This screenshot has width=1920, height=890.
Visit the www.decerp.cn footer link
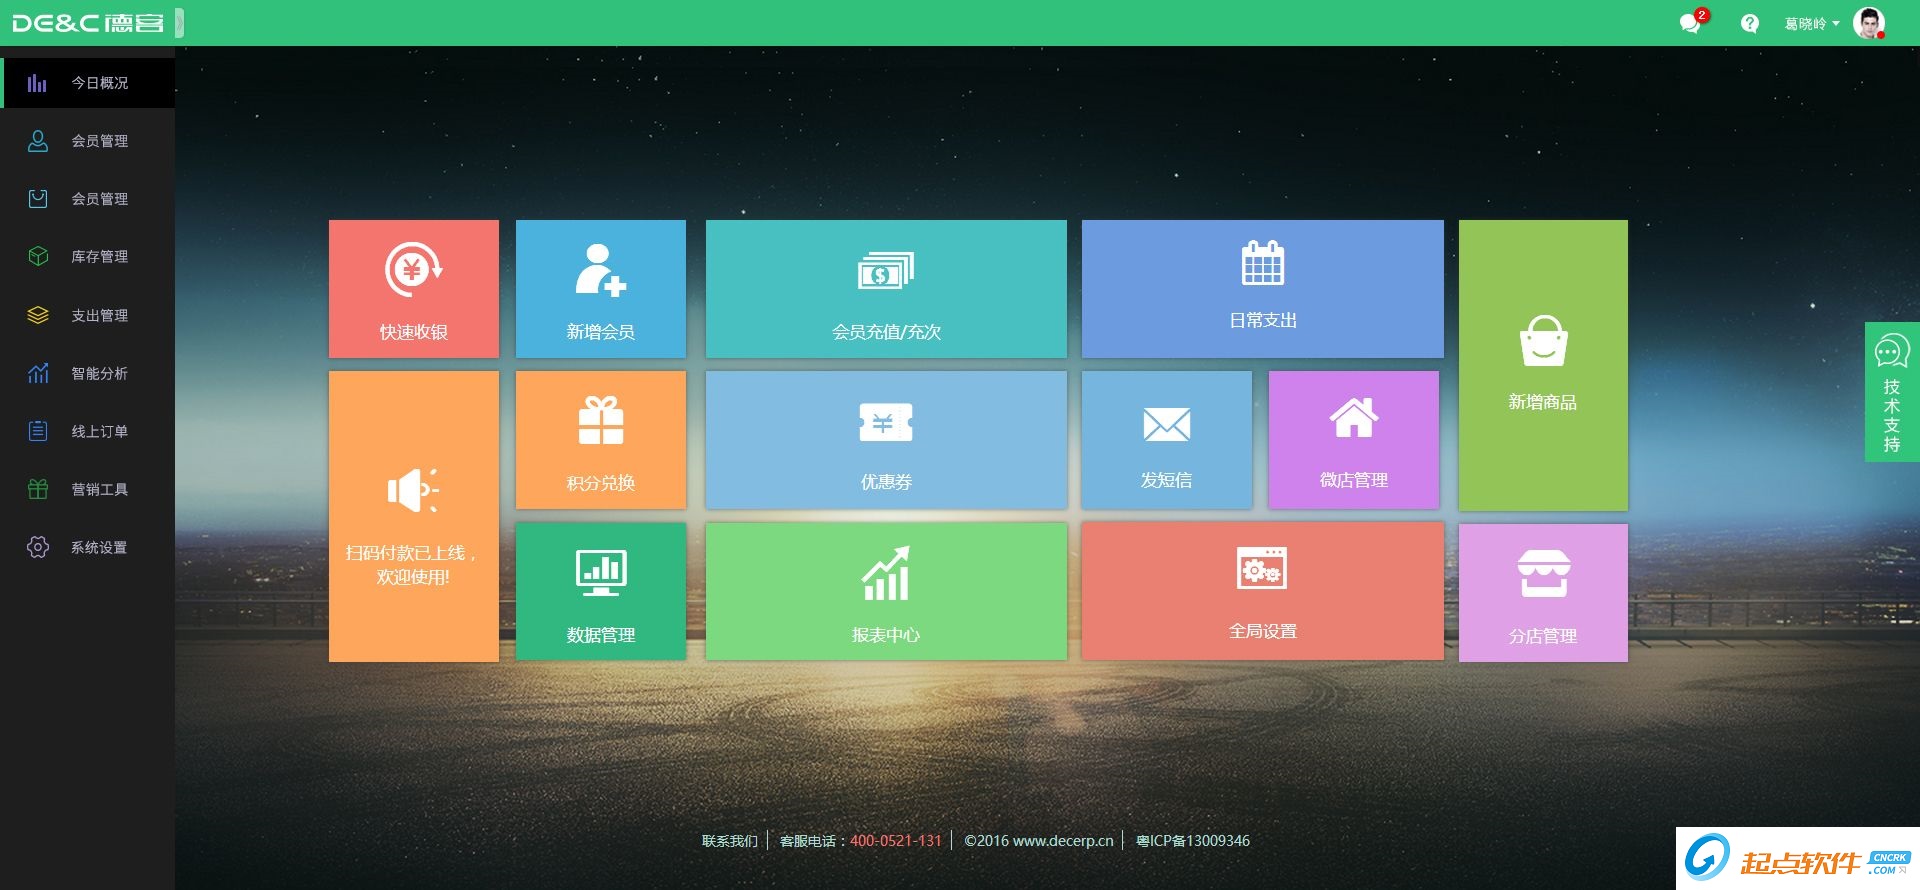pos(1063,841)
